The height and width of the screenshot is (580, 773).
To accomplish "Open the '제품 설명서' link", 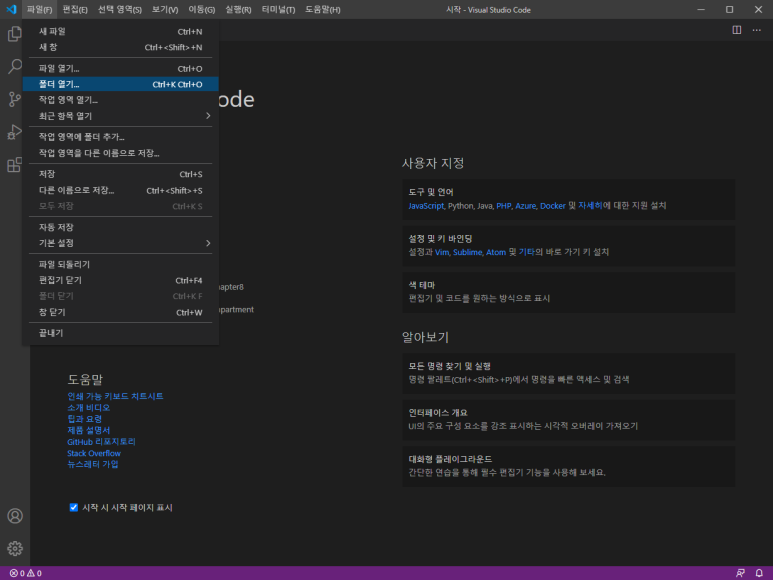I will point(89,430).
